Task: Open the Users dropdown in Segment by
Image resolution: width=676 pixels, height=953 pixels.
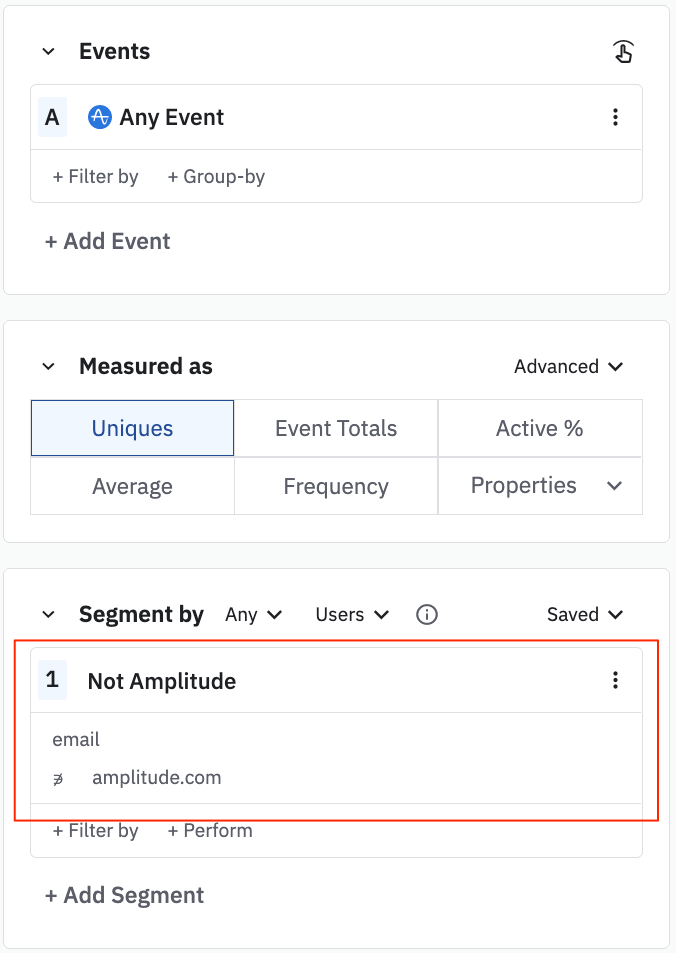Action: (x=351, y=615)
